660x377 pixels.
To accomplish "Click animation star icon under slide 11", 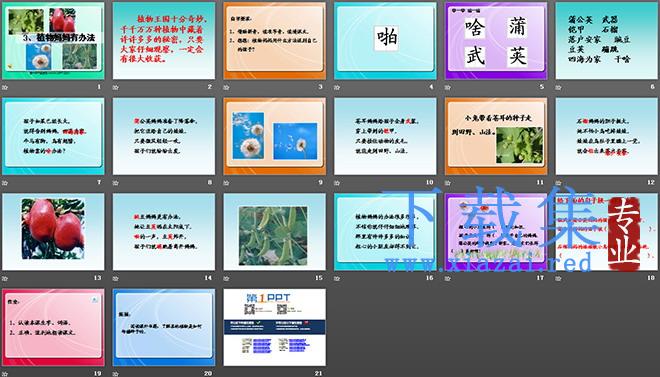I will click(x=448, y=183).
